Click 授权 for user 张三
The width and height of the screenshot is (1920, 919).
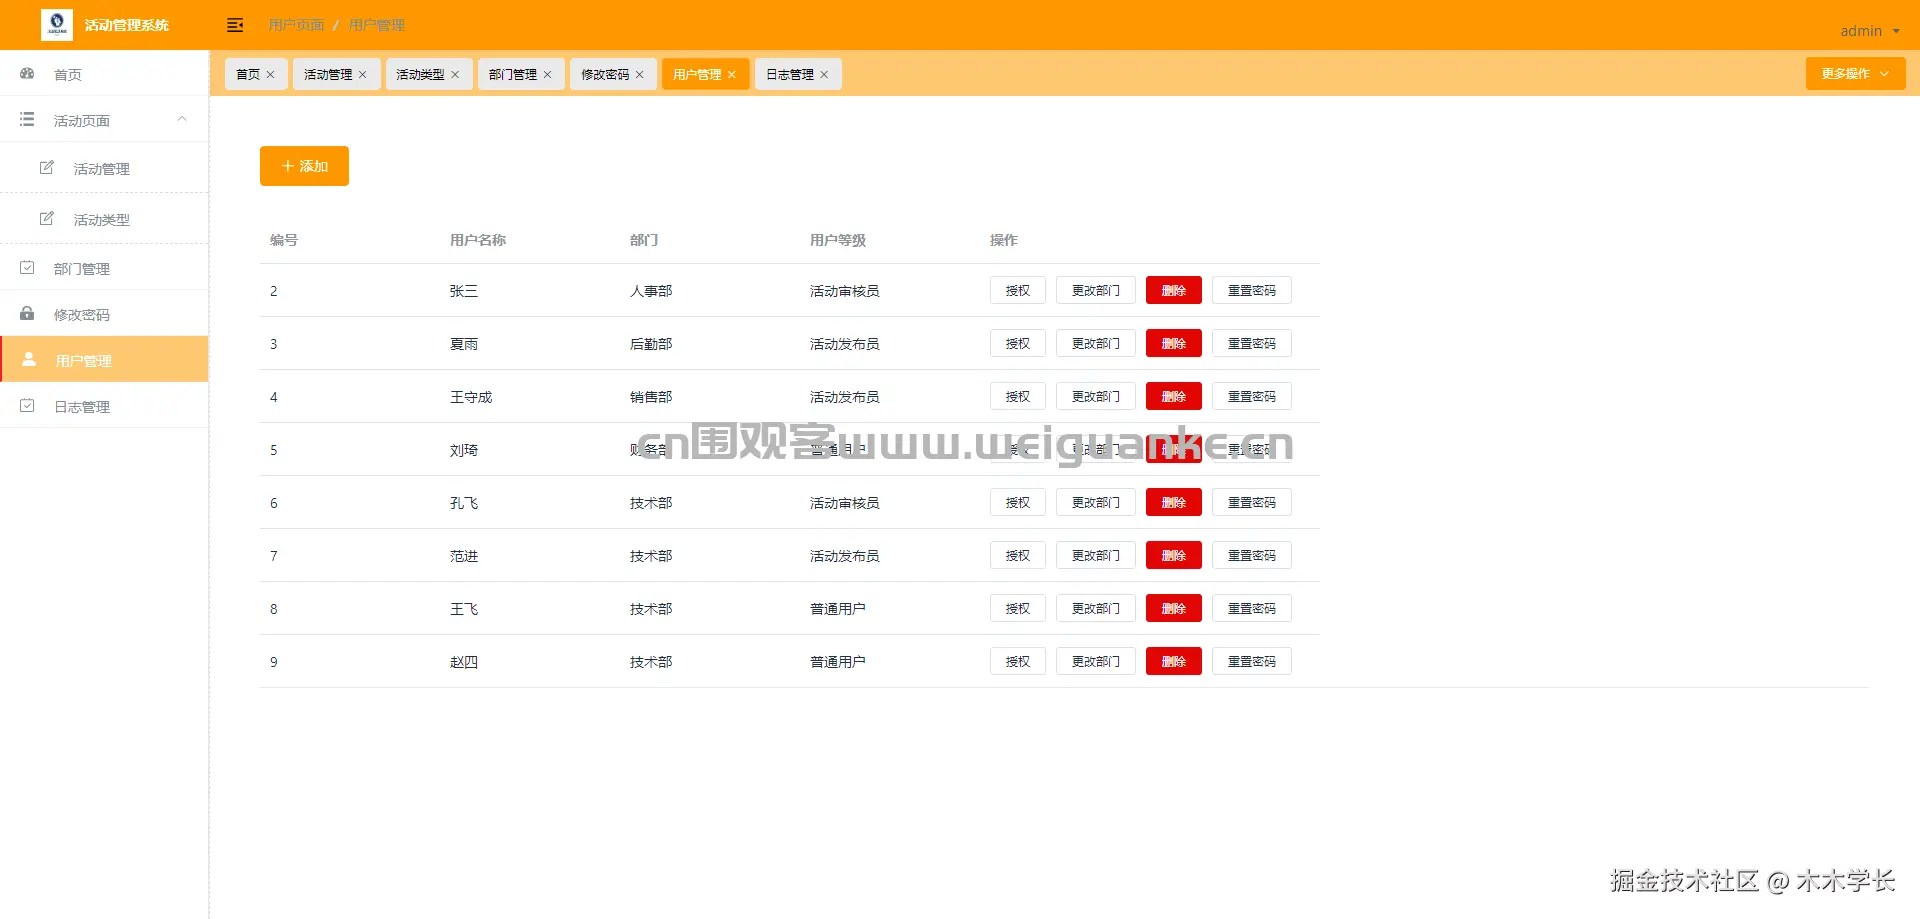[x=1018, y=290]
